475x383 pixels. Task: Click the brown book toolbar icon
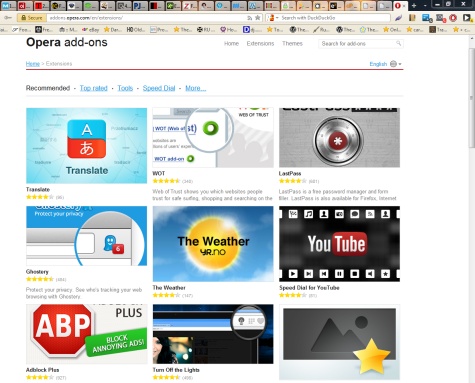point(412,18)
